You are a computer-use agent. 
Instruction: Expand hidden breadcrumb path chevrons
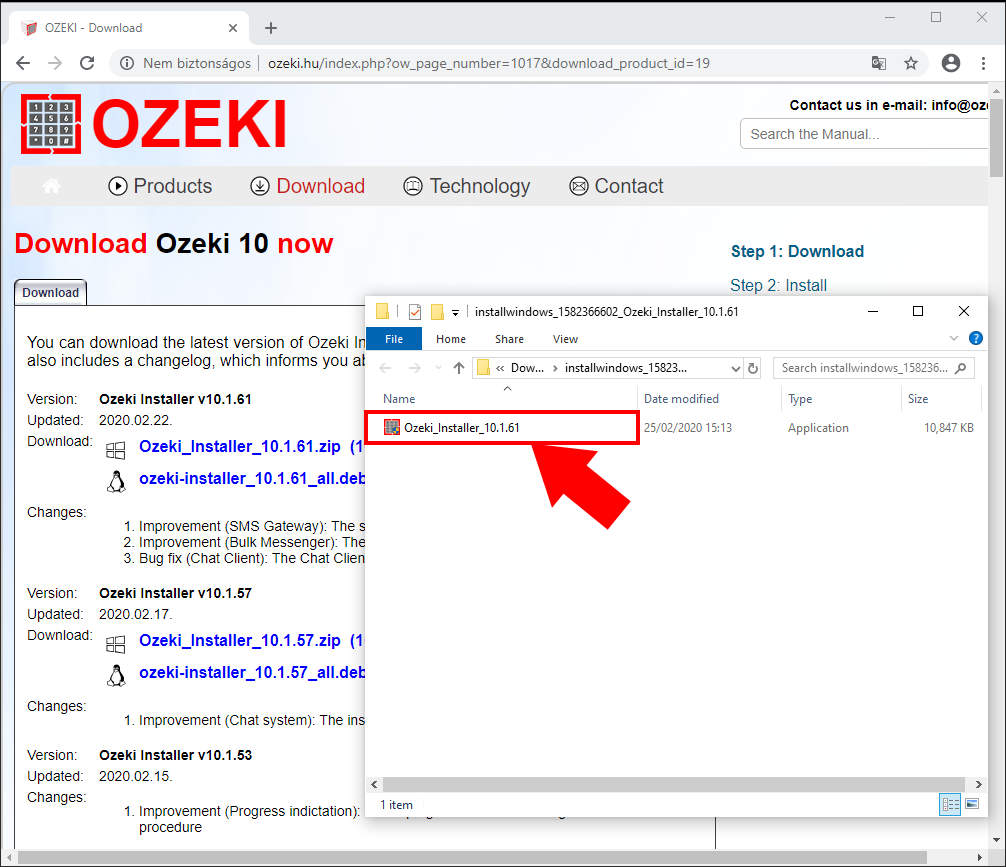pyautogui.click(x=500, y=368)
